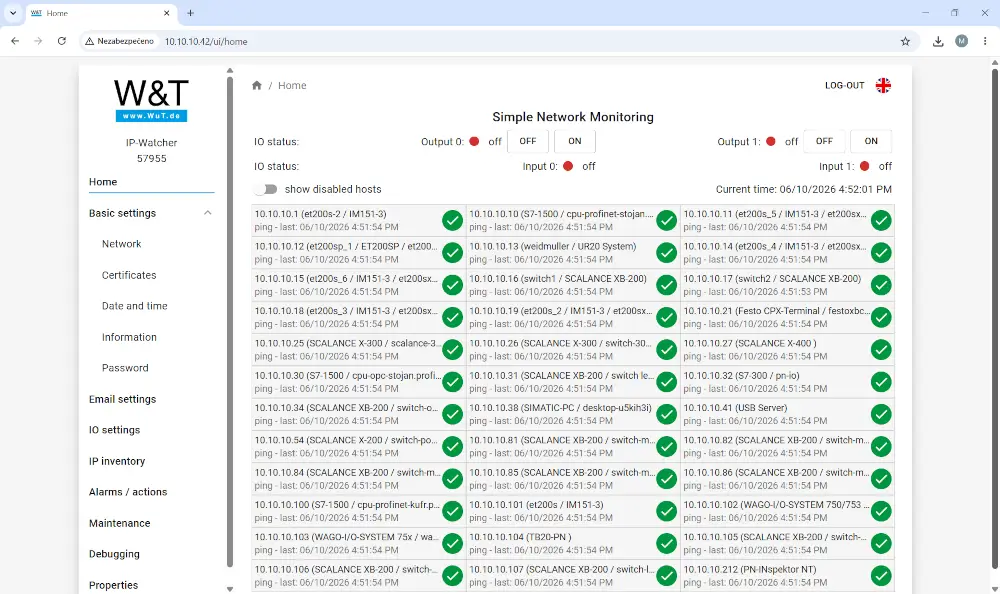Open IP inventory menu item

click(x=117, y=461)
